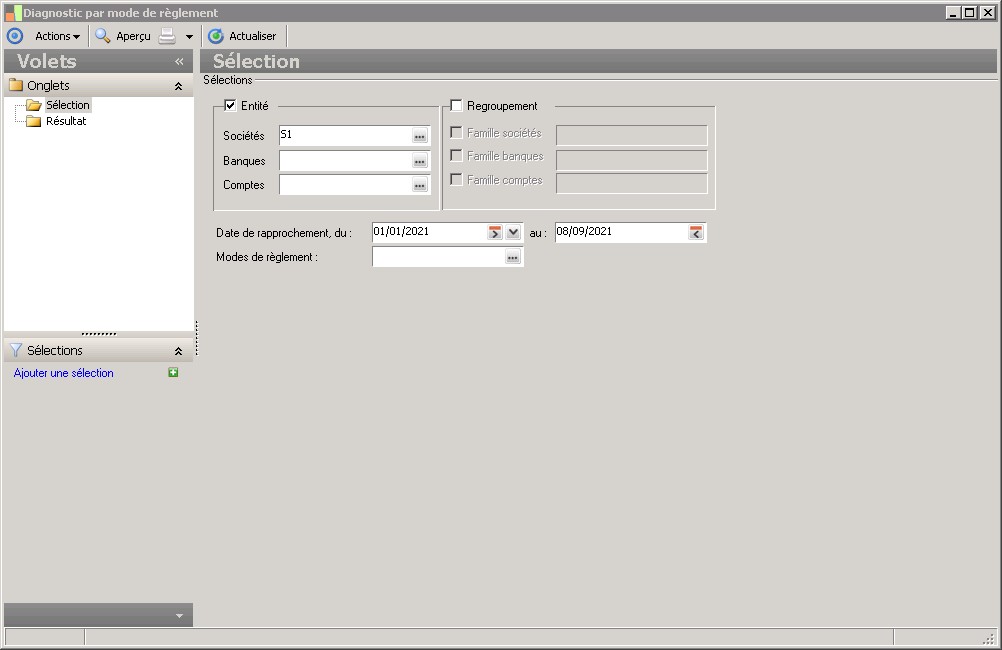The width and height of the screenshot is (1002, 650).
Task: Open the Résultat tree item
Action: 66,121
